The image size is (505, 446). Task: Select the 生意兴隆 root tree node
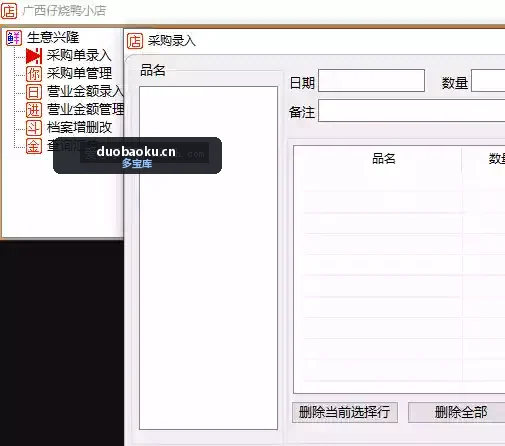[53, 37]
